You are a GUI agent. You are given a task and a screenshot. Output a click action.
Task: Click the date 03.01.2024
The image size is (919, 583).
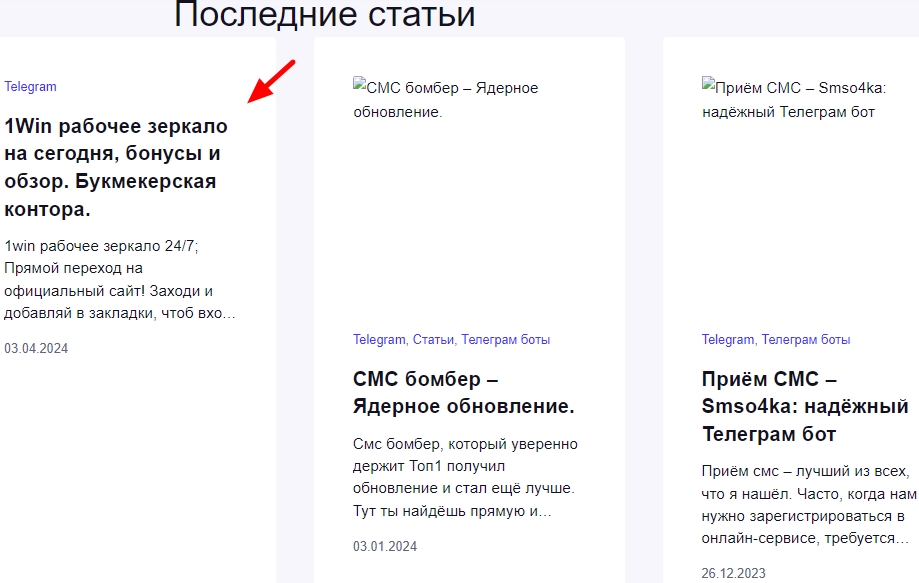pos(385,546)
